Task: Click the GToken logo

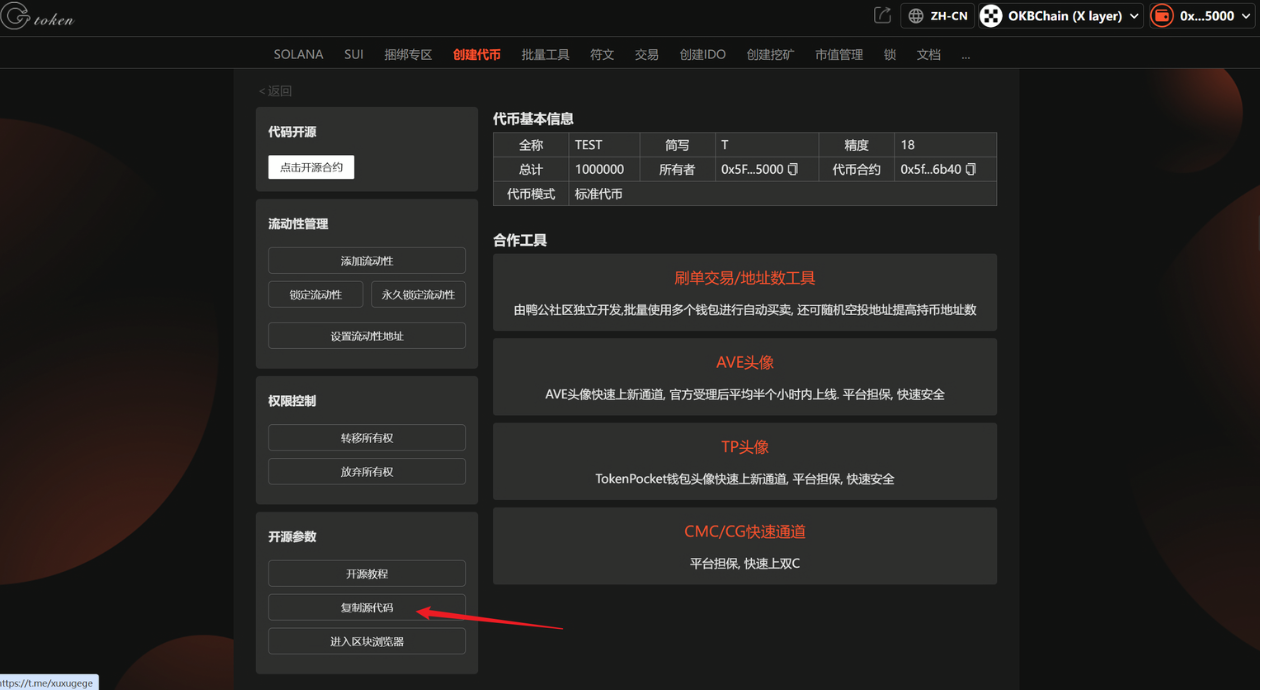Action: pos(38,17)
